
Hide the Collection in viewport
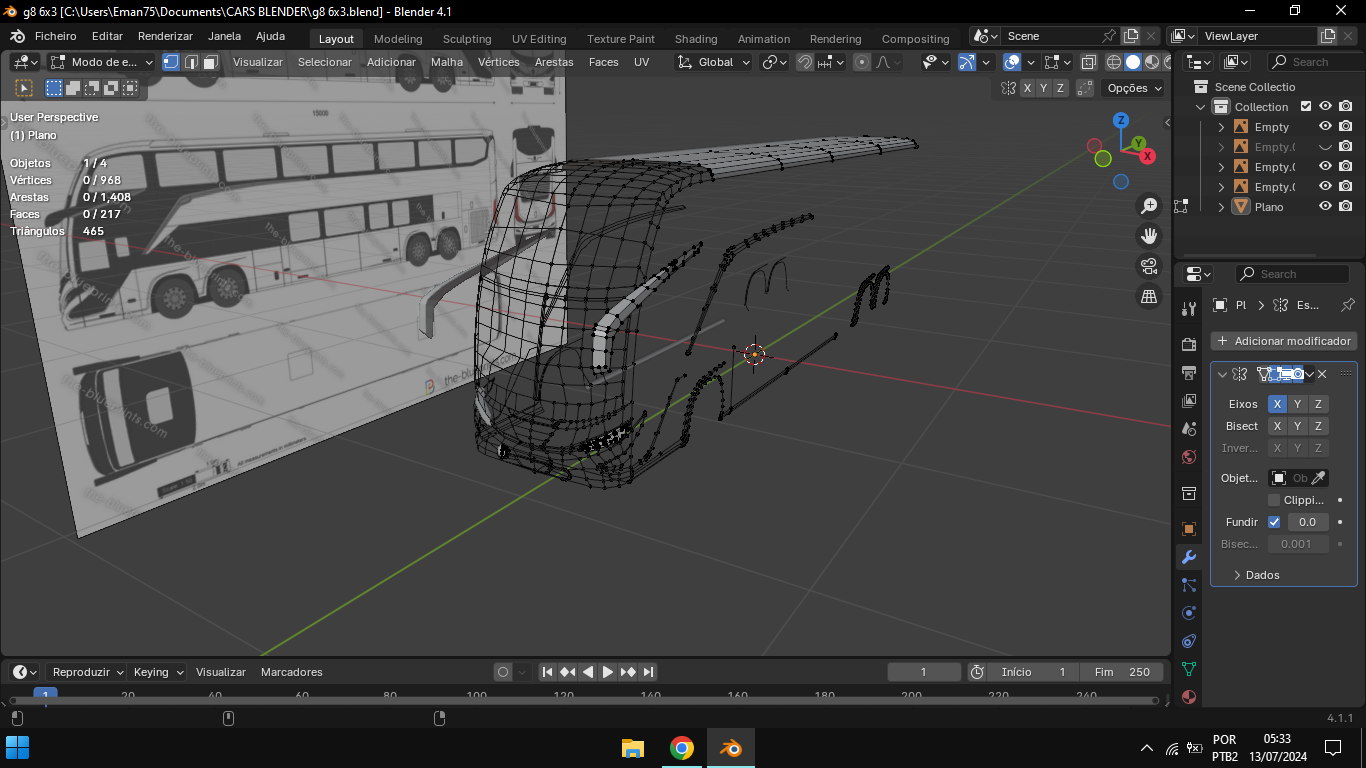pyautogui.click(x=1325, y=107)
